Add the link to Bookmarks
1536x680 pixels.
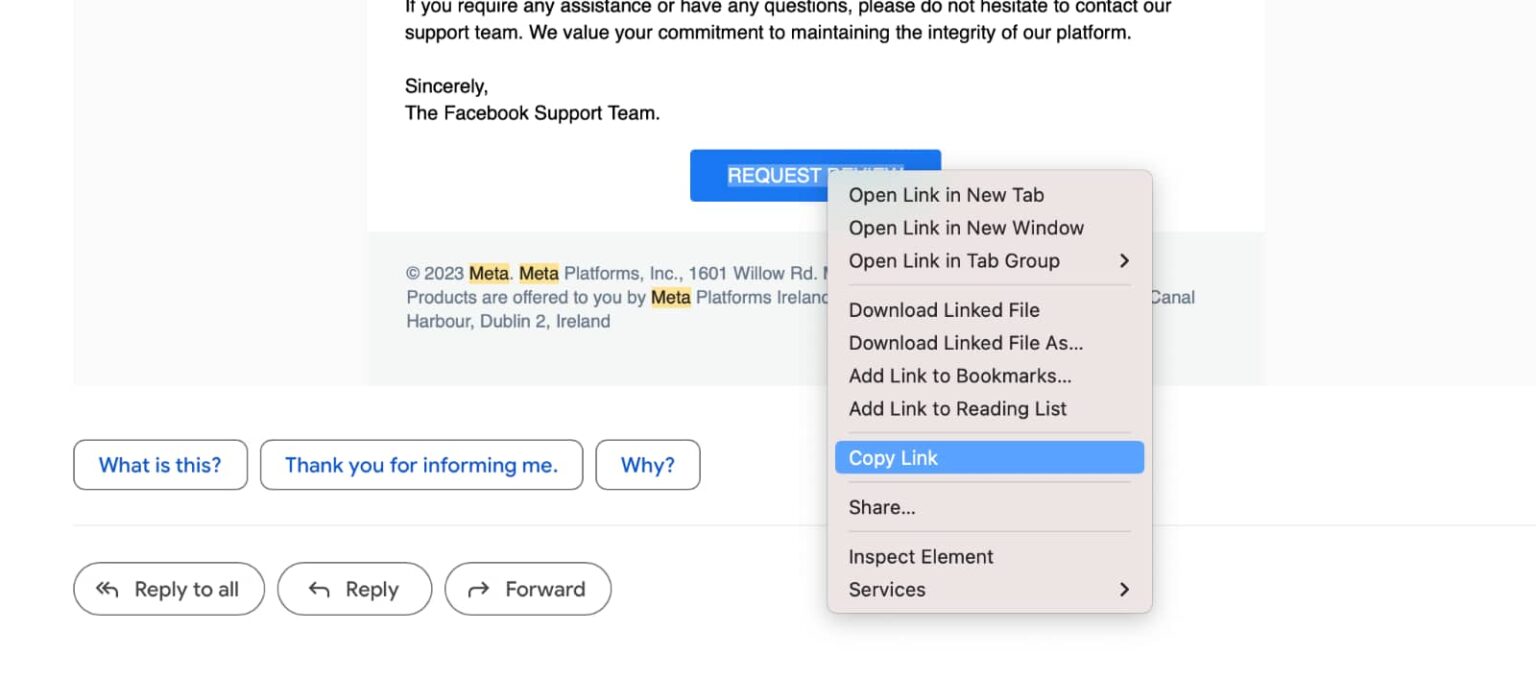tap(960, 376)
